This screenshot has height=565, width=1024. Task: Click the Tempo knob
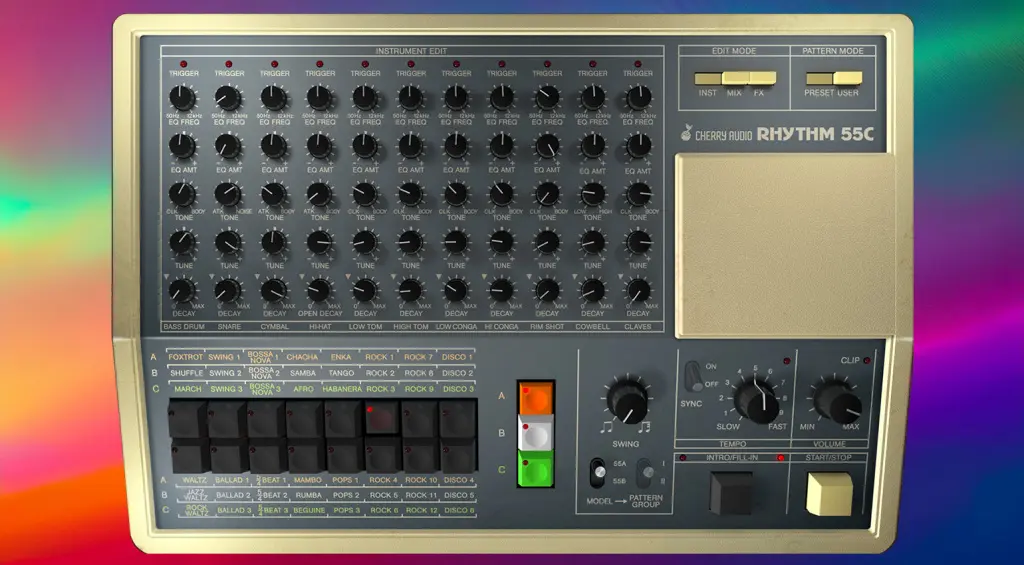click(x=757, y=401)
